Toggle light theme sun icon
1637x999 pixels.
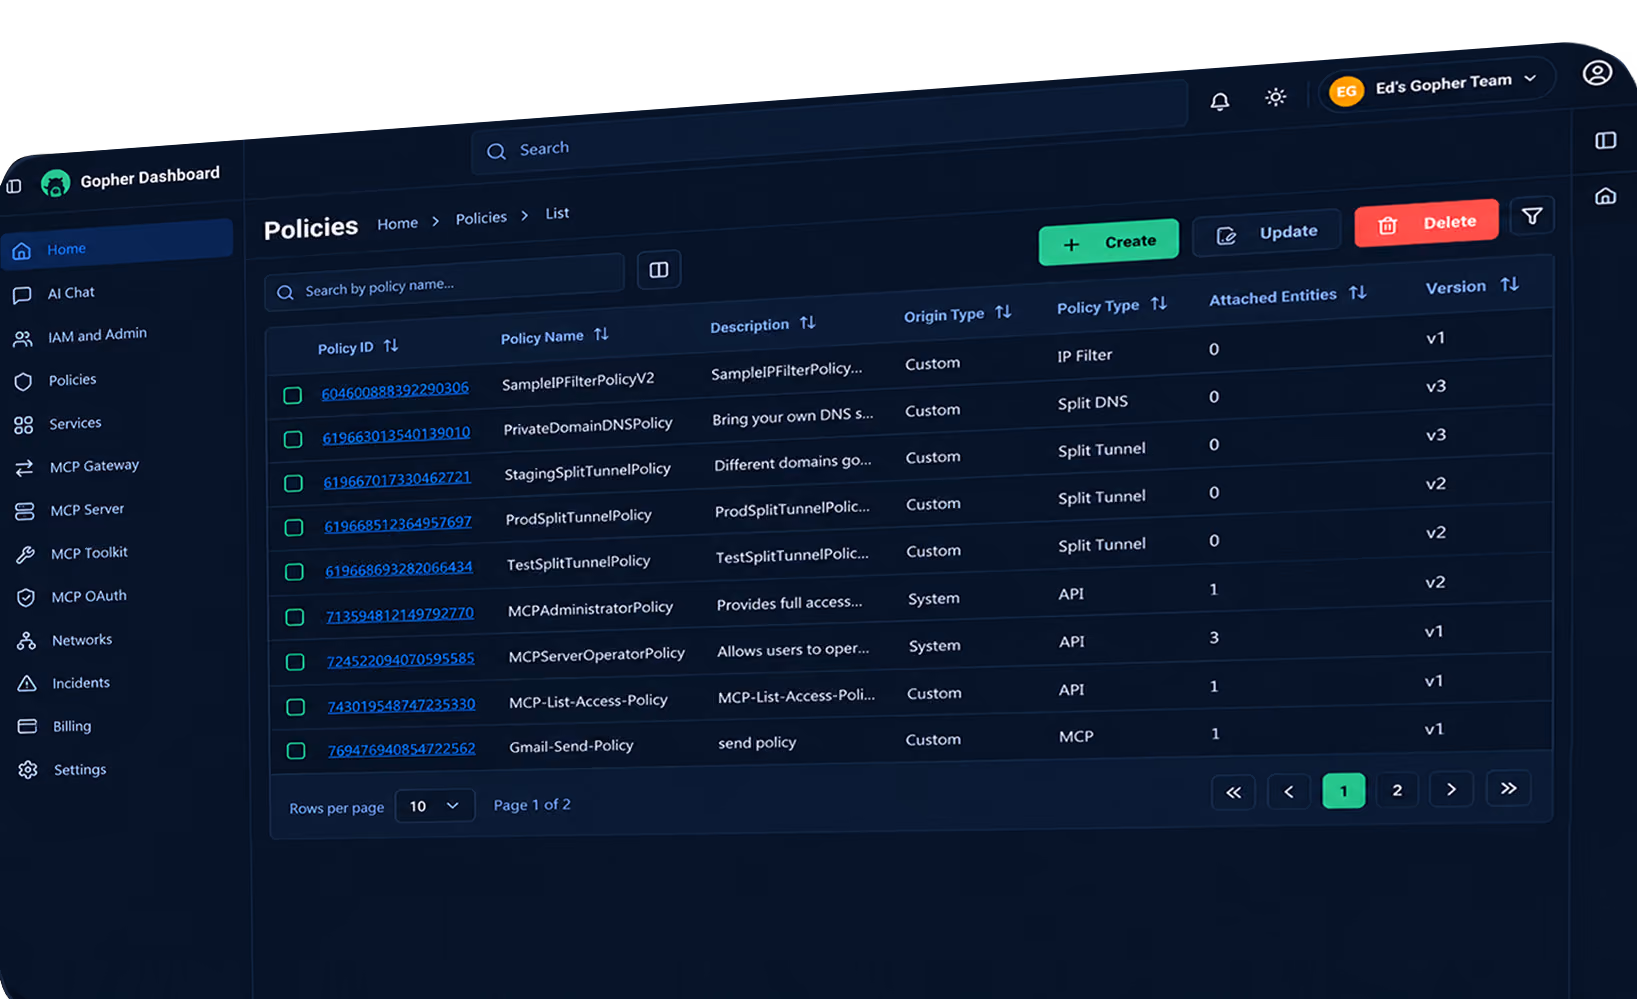[x=1275, y=97]
